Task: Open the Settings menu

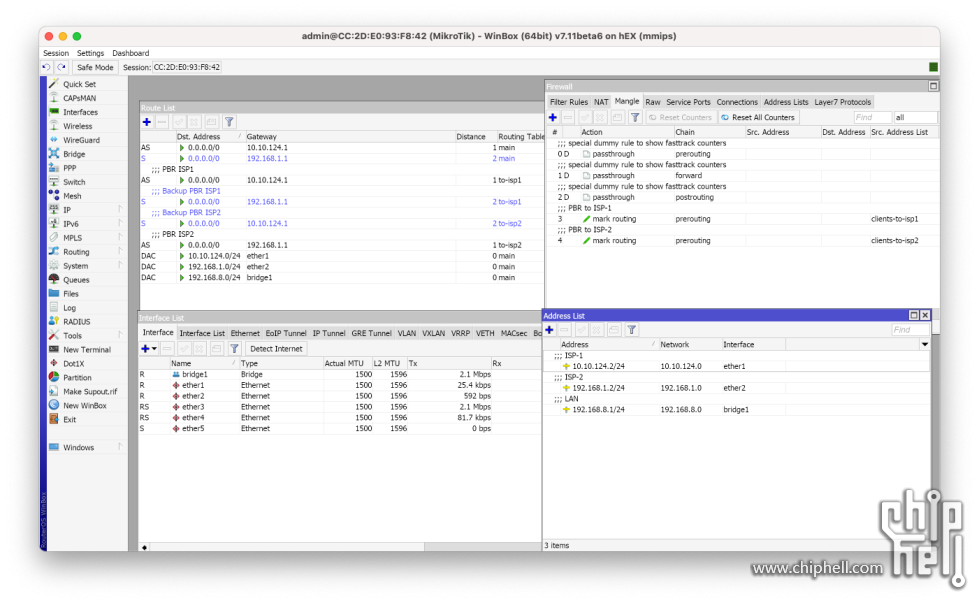Action: pos(91,53)
